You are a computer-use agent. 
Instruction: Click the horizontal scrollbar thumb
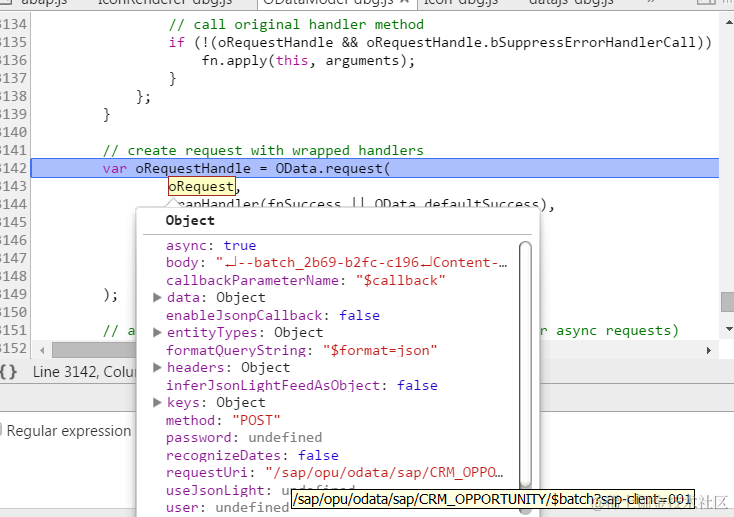pos(94,350)
